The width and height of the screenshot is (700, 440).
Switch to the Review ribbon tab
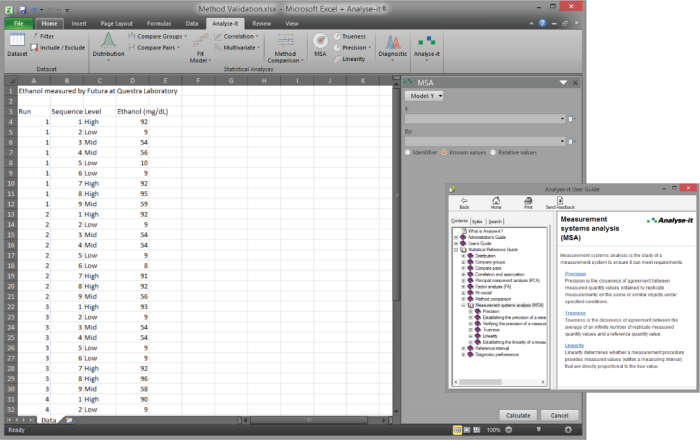coord(262,24)
